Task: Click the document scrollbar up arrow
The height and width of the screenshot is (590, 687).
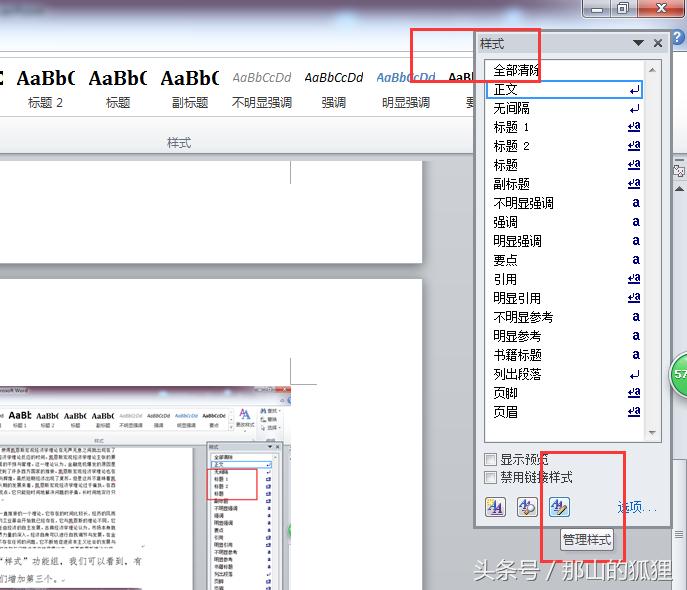Action: tap(679, 189)
